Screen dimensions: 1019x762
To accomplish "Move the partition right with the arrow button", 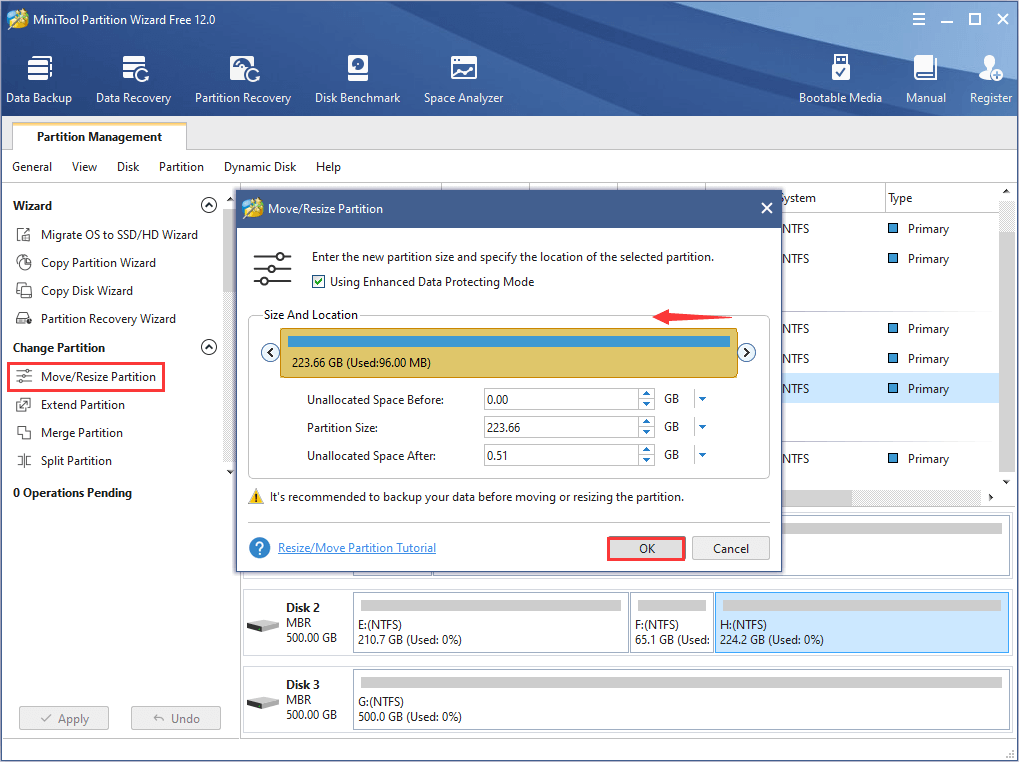I will pos(747,353).
